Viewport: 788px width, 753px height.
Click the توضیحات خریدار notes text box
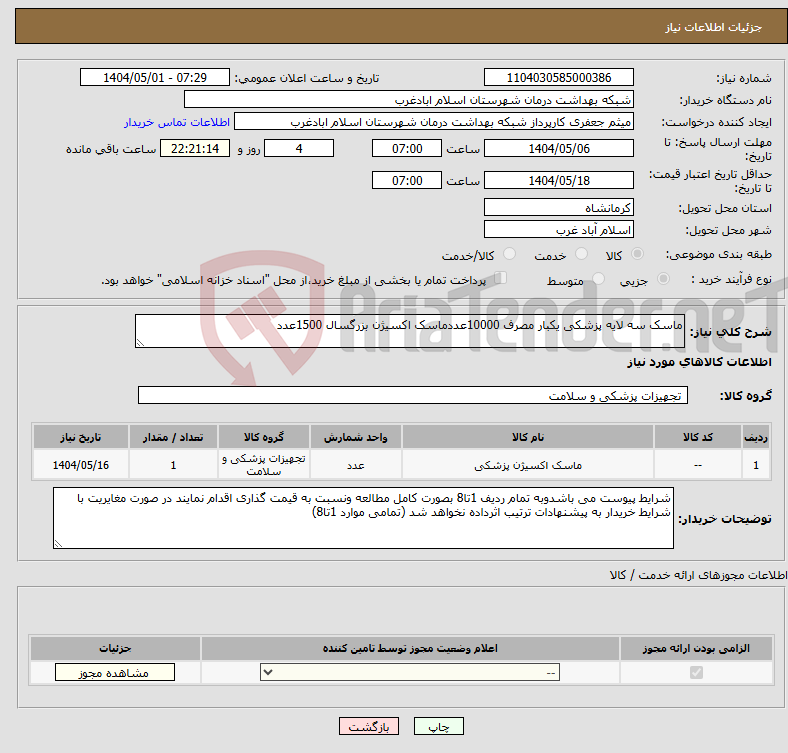tap(363, 517)
